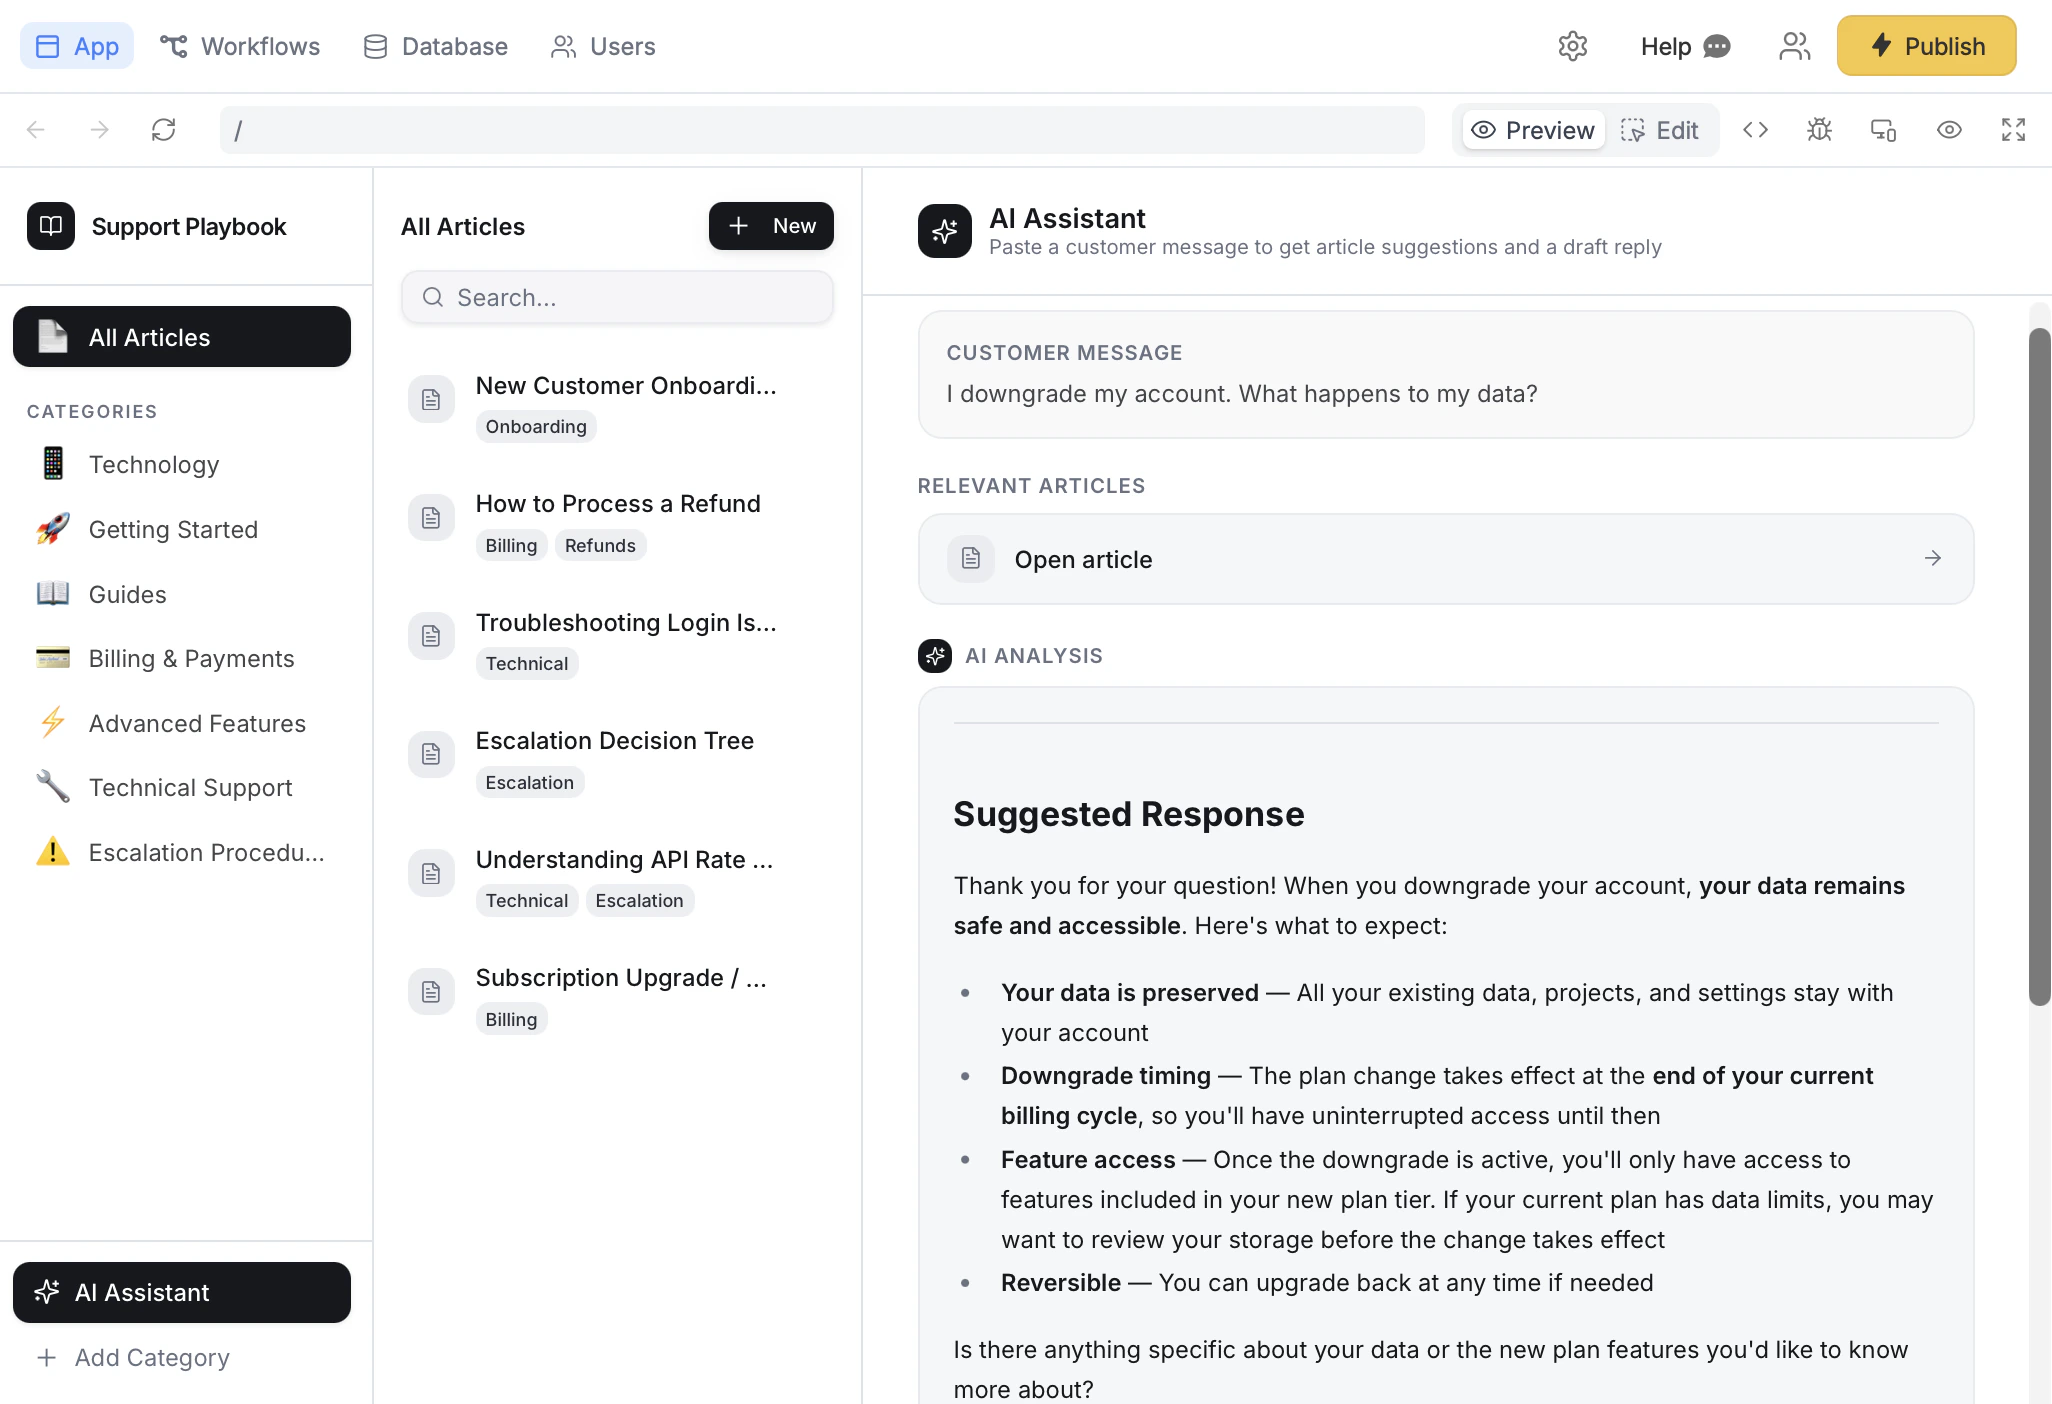This screenshot has height=1404, width=2052.
Task: Switch to Edit mode
Action: point(1660,130)
